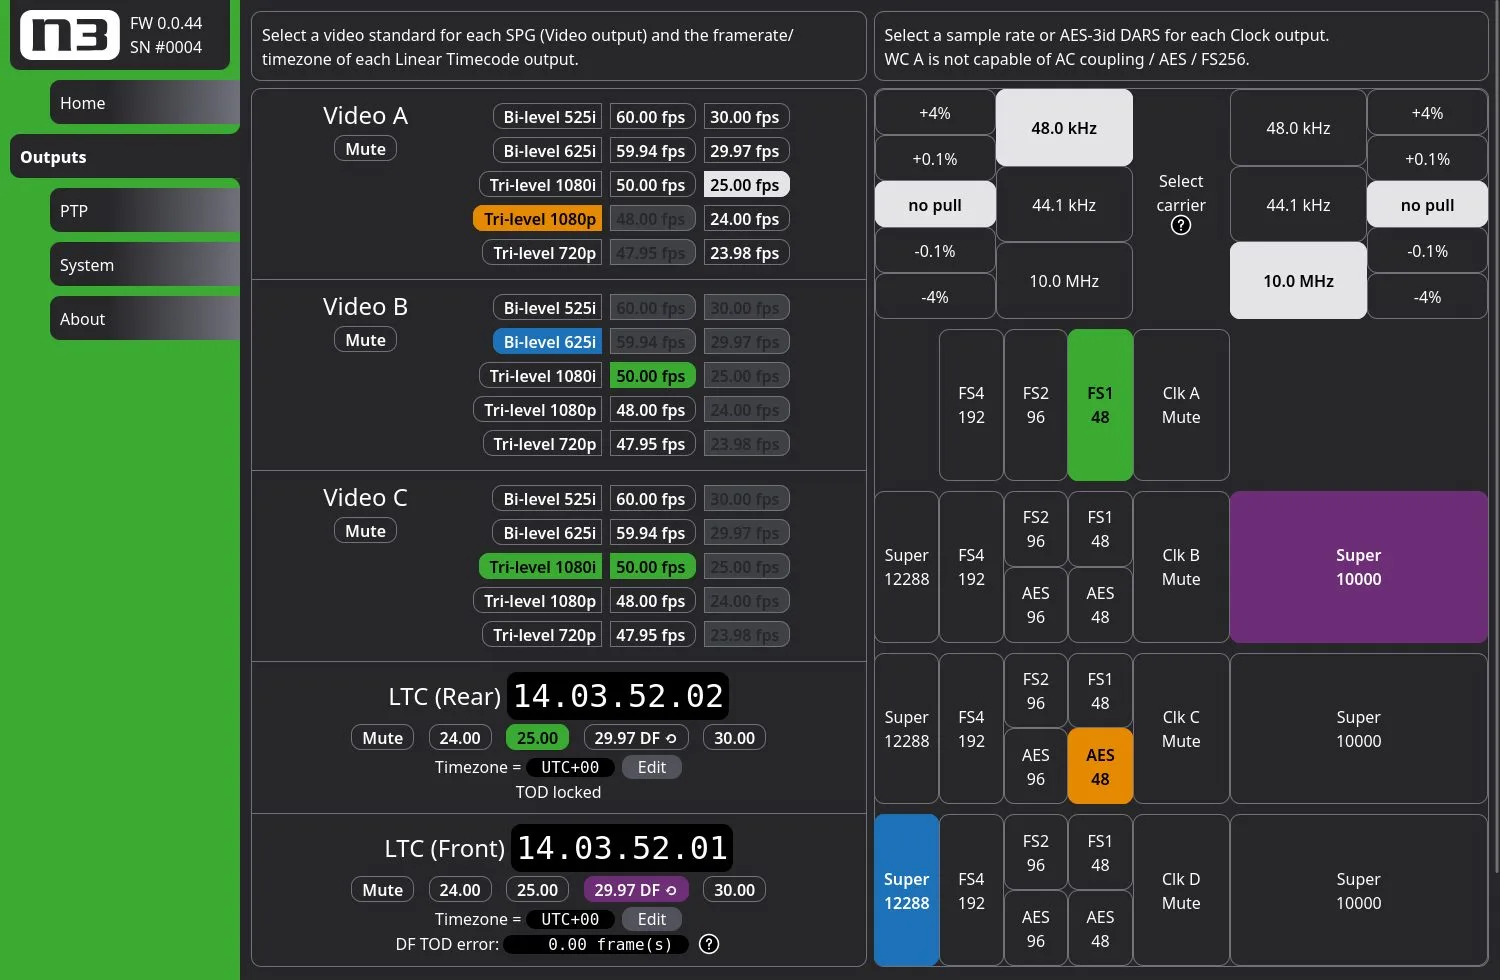Select 48.0 kHz in the right carrier column
Screen dimensions: 1500x980
click(1298, 128)
